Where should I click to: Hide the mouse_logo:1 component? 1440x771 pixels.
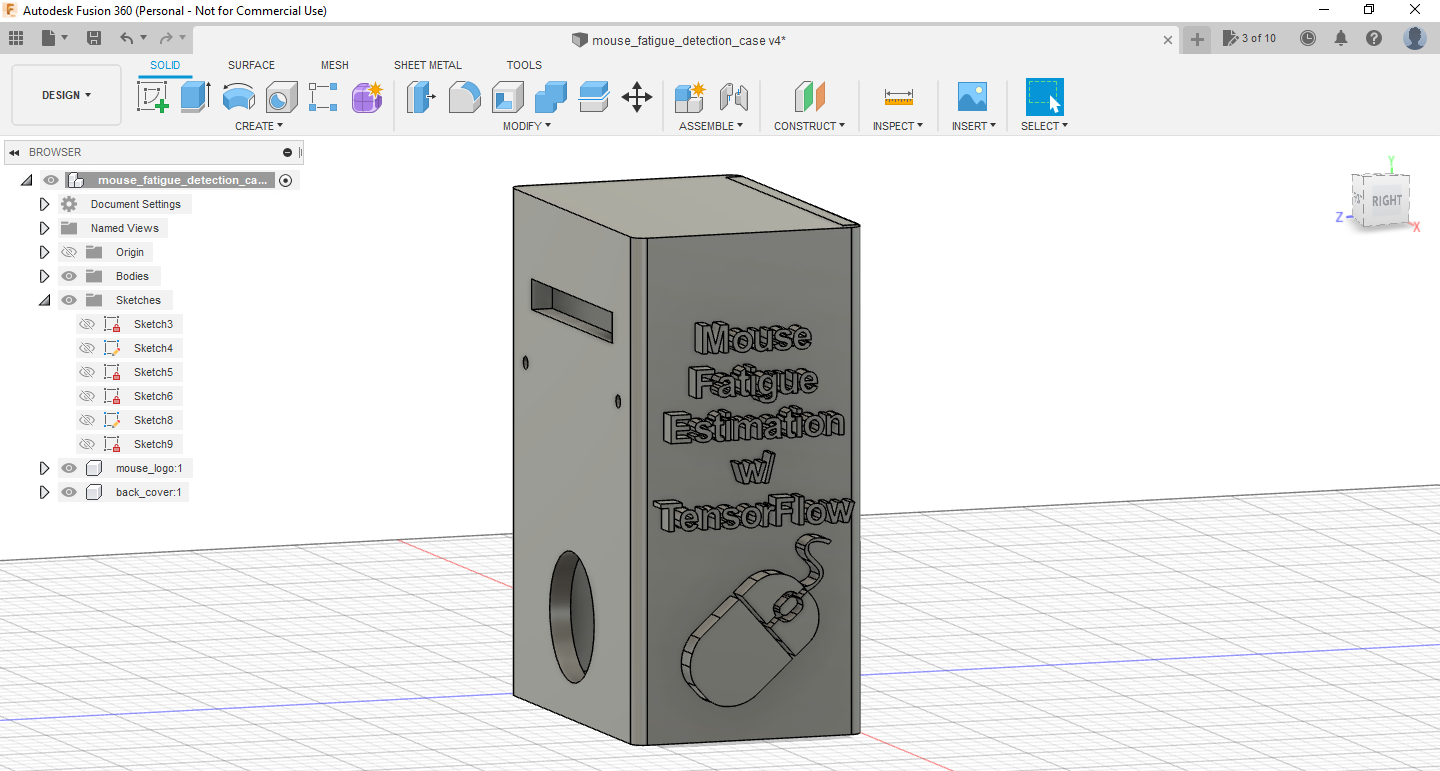coord(68,467)
